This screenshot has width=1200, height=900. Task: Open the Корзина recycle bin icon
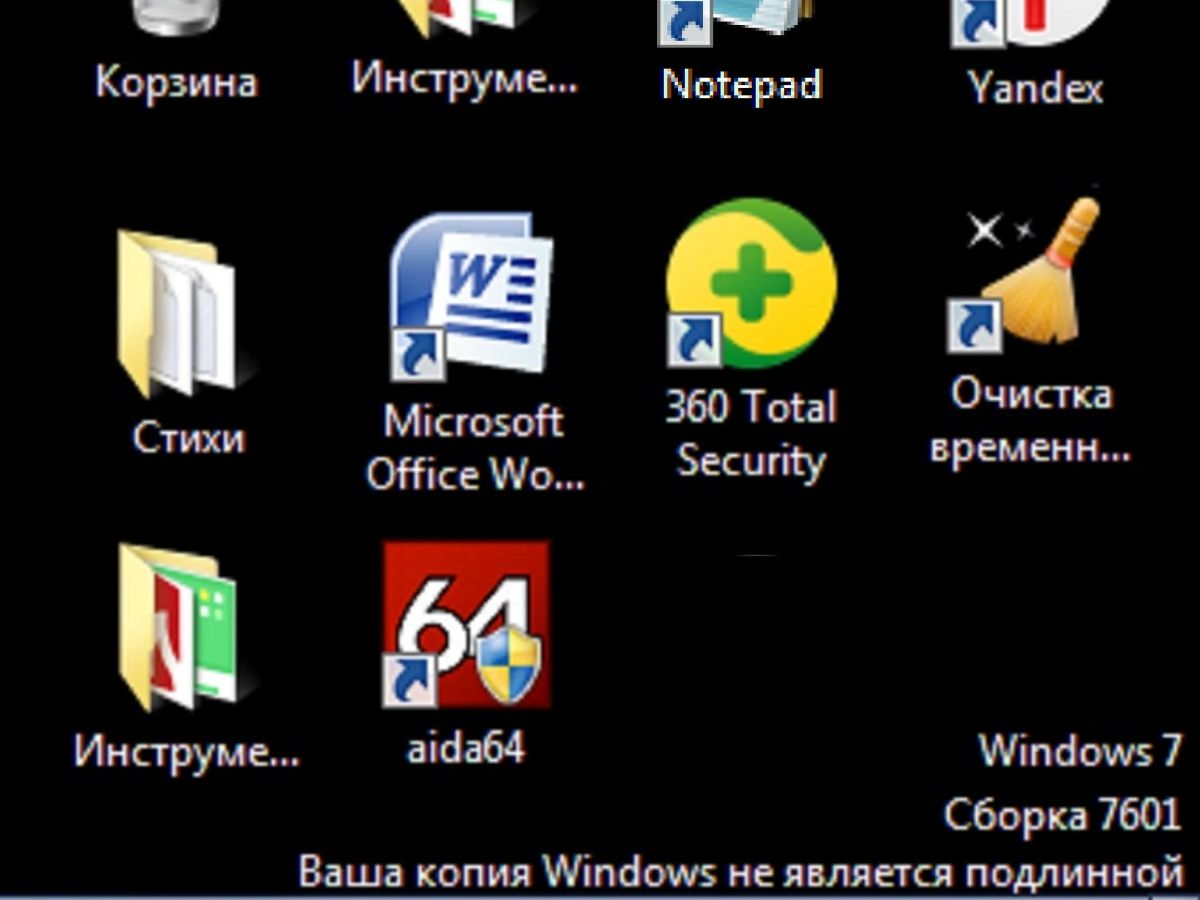178,17
